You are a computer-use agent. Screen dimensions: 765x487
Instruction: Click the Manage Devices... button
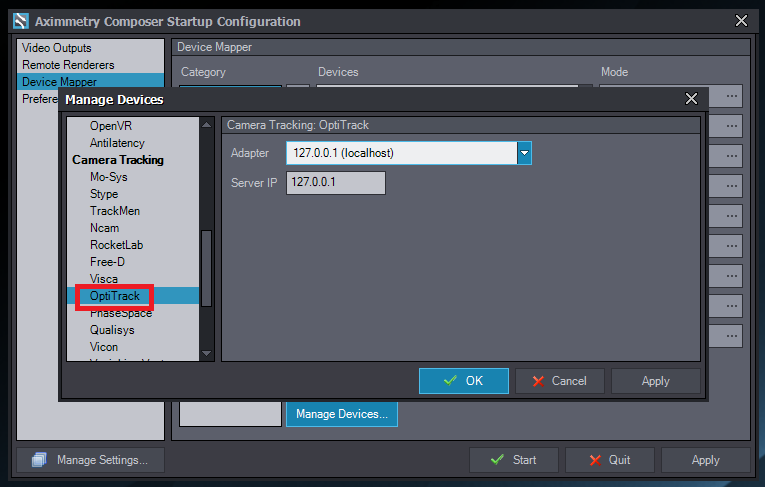point(342,414)
